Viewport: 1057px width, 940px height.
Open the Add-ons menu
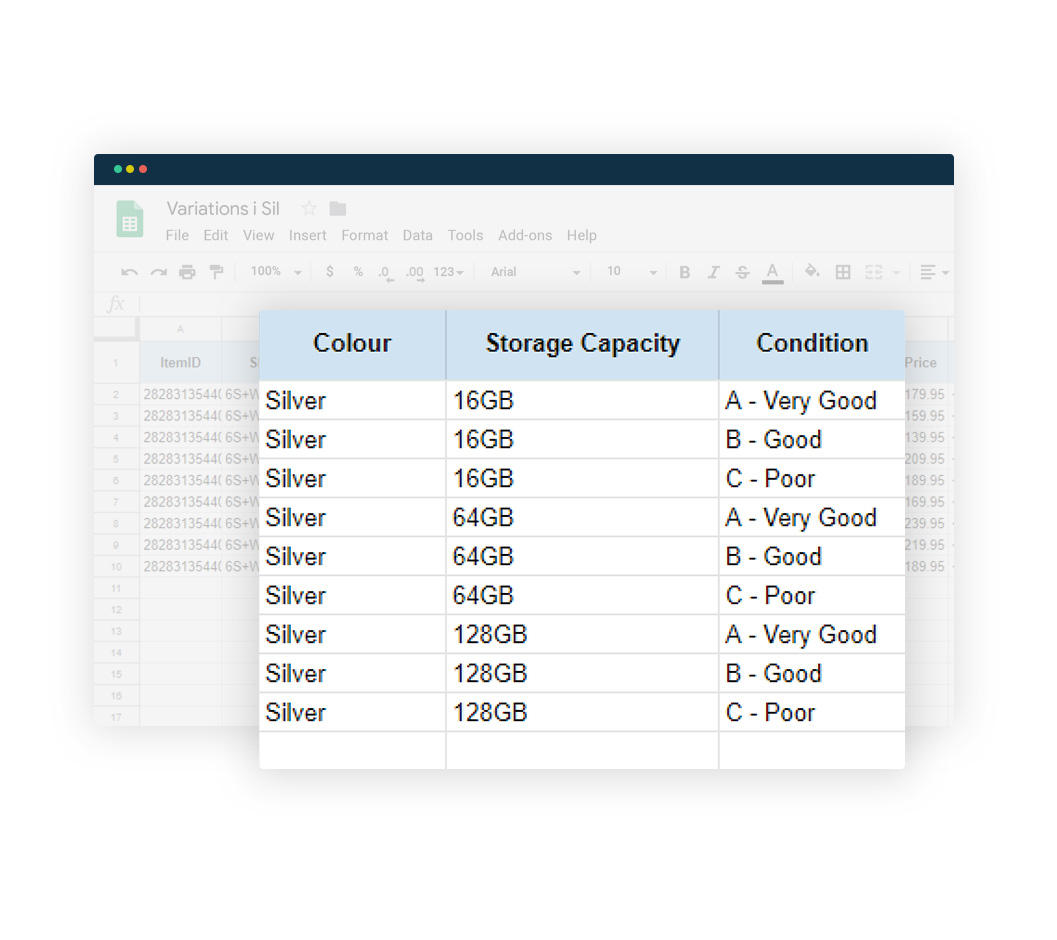[525, 235]
